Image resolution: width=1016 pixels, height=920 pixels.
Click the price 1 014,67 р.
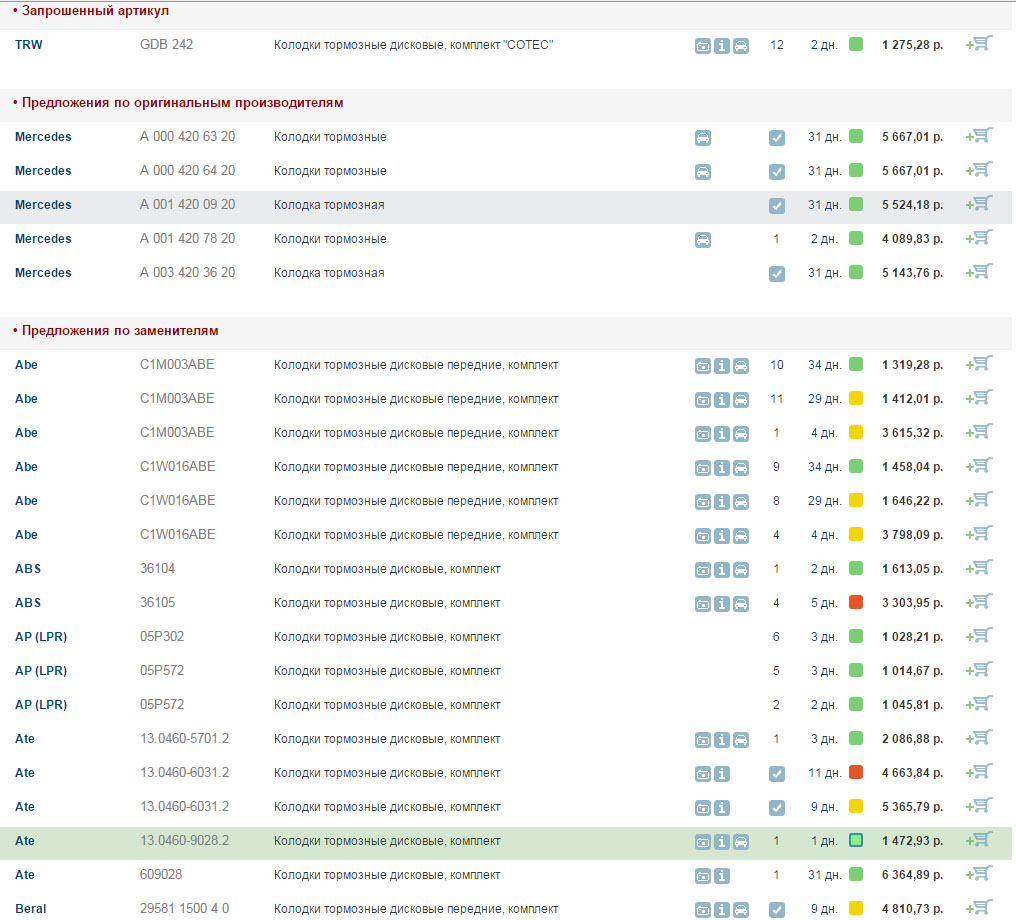click(912, 671)
